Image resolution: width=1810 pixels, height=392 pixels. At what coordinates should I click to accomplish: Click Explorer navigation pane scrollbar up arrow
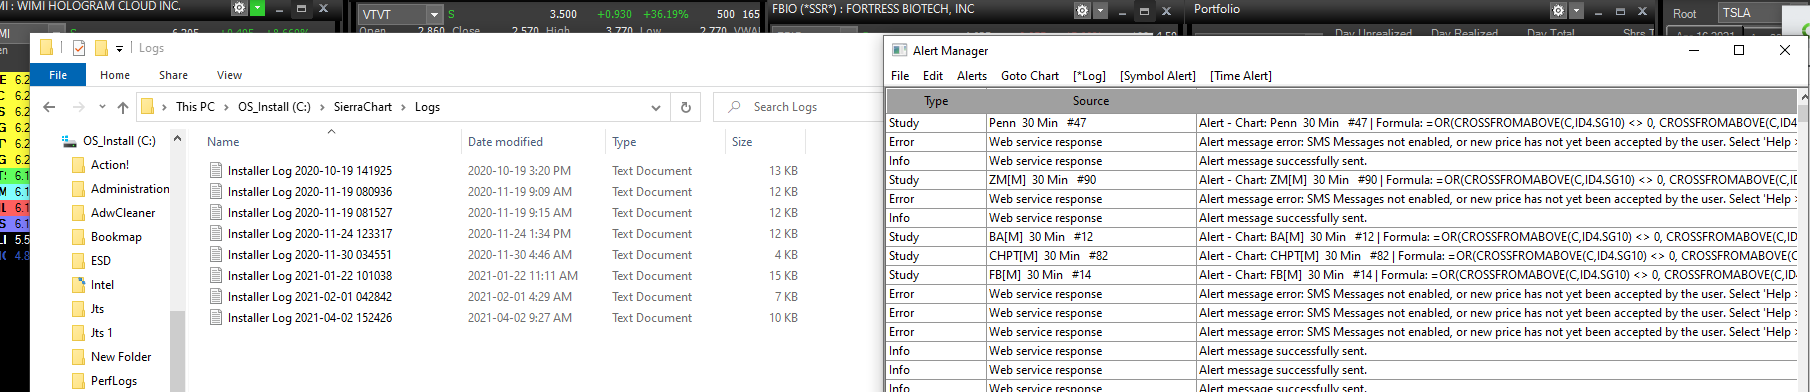[177, 139]
